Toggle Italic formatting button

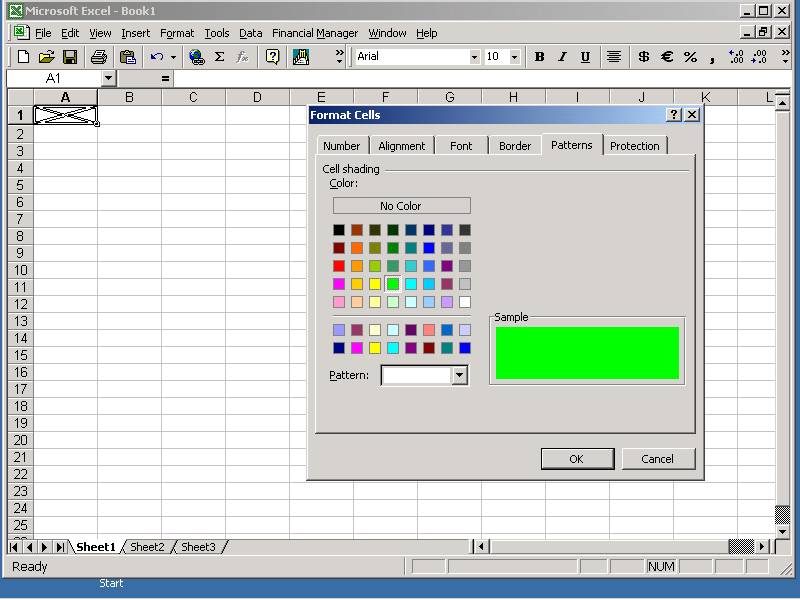click(562, 57)
